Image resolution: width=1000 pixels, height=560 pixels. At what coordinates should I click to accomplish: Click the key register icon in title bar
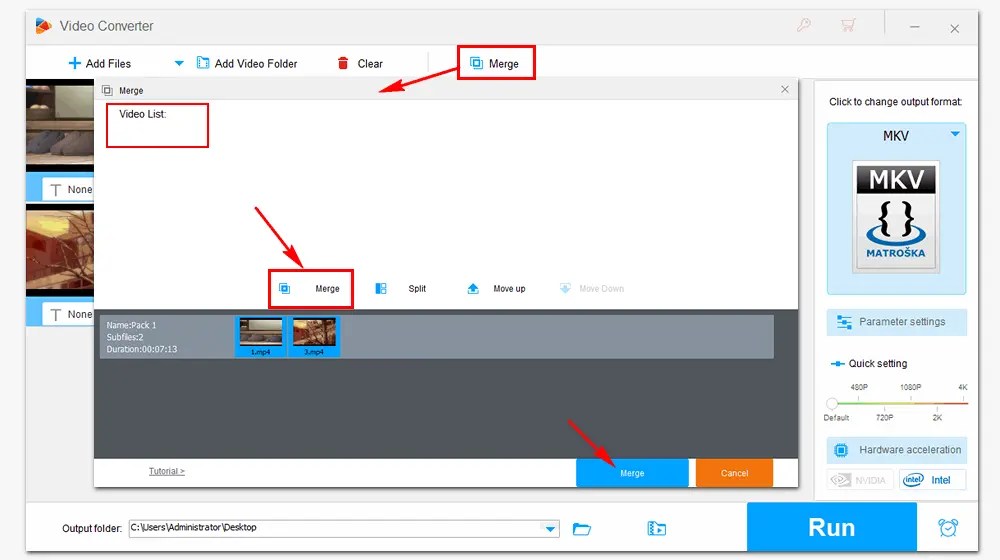pos(804,26)
